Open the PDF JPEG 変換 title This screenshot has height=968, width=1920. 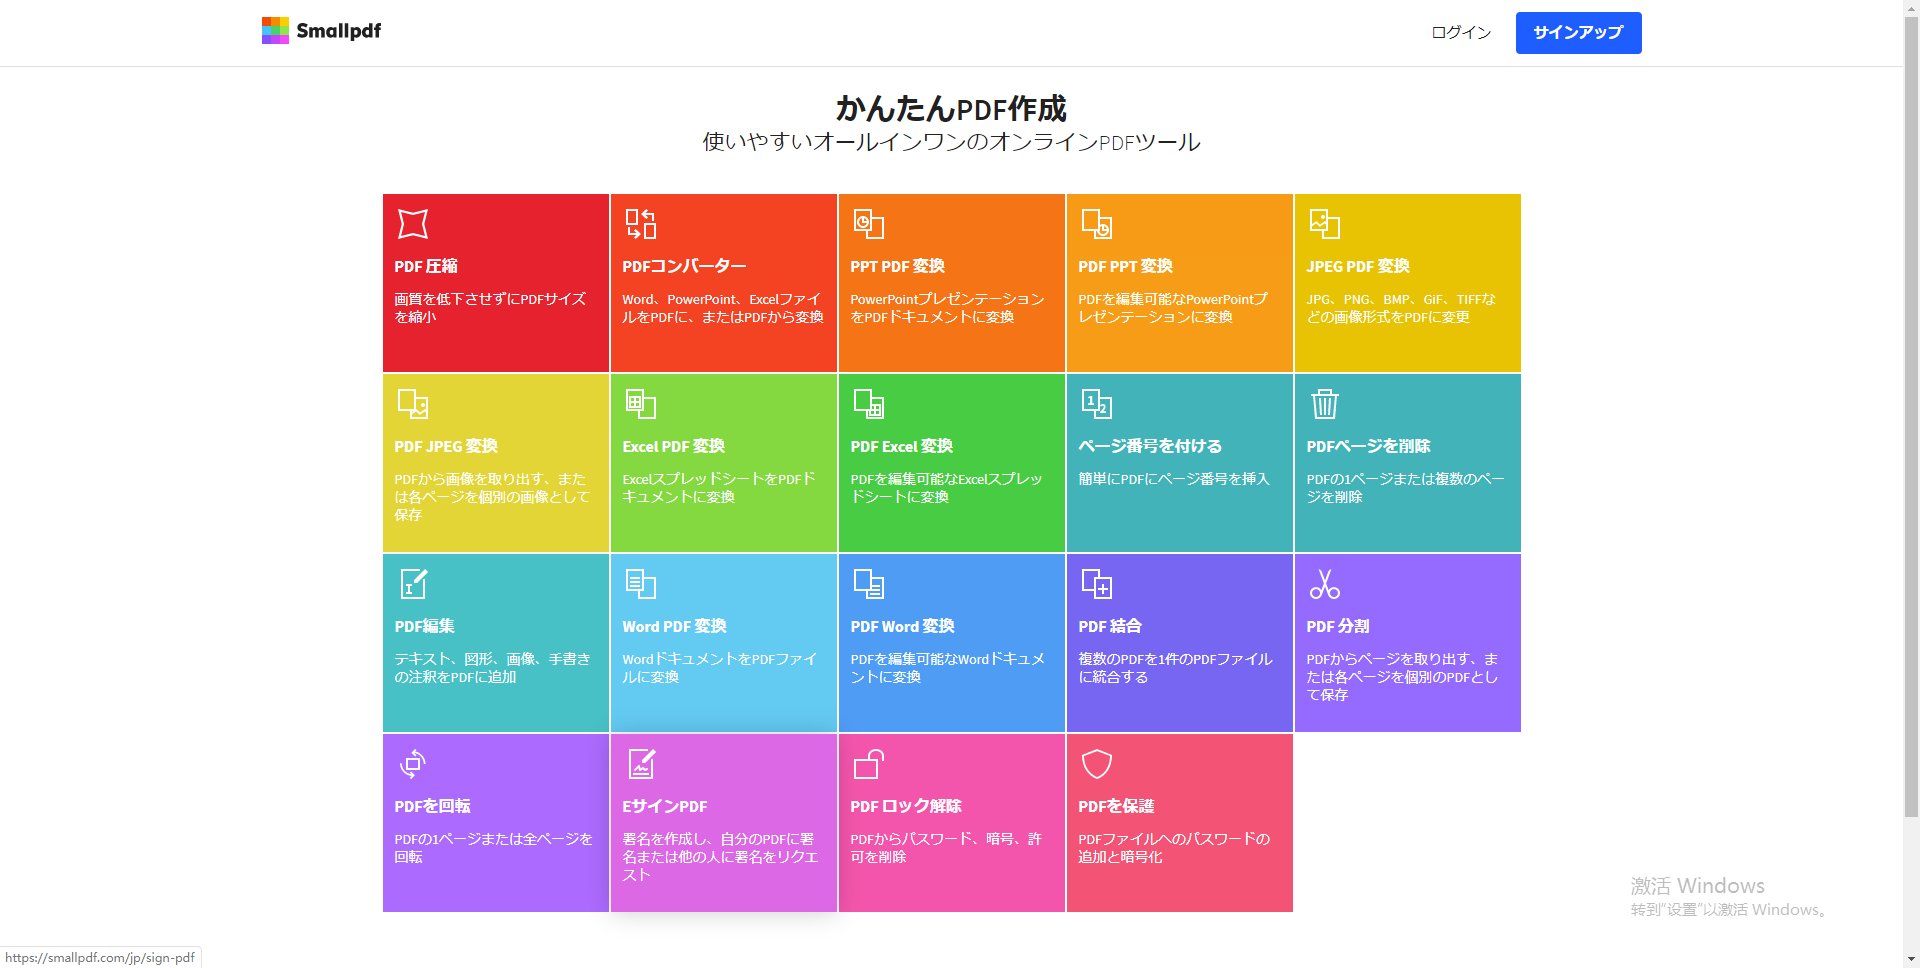click(446, 446)
